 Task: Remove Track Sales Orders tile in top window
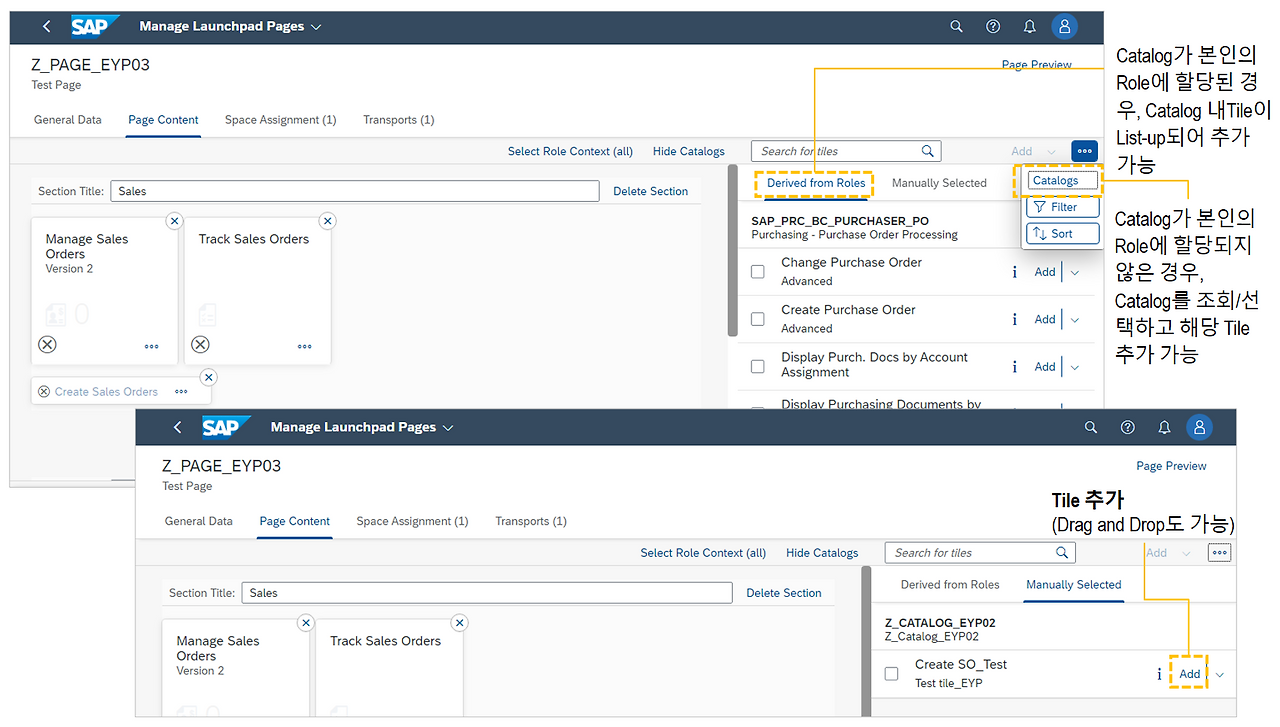point(327,221)
